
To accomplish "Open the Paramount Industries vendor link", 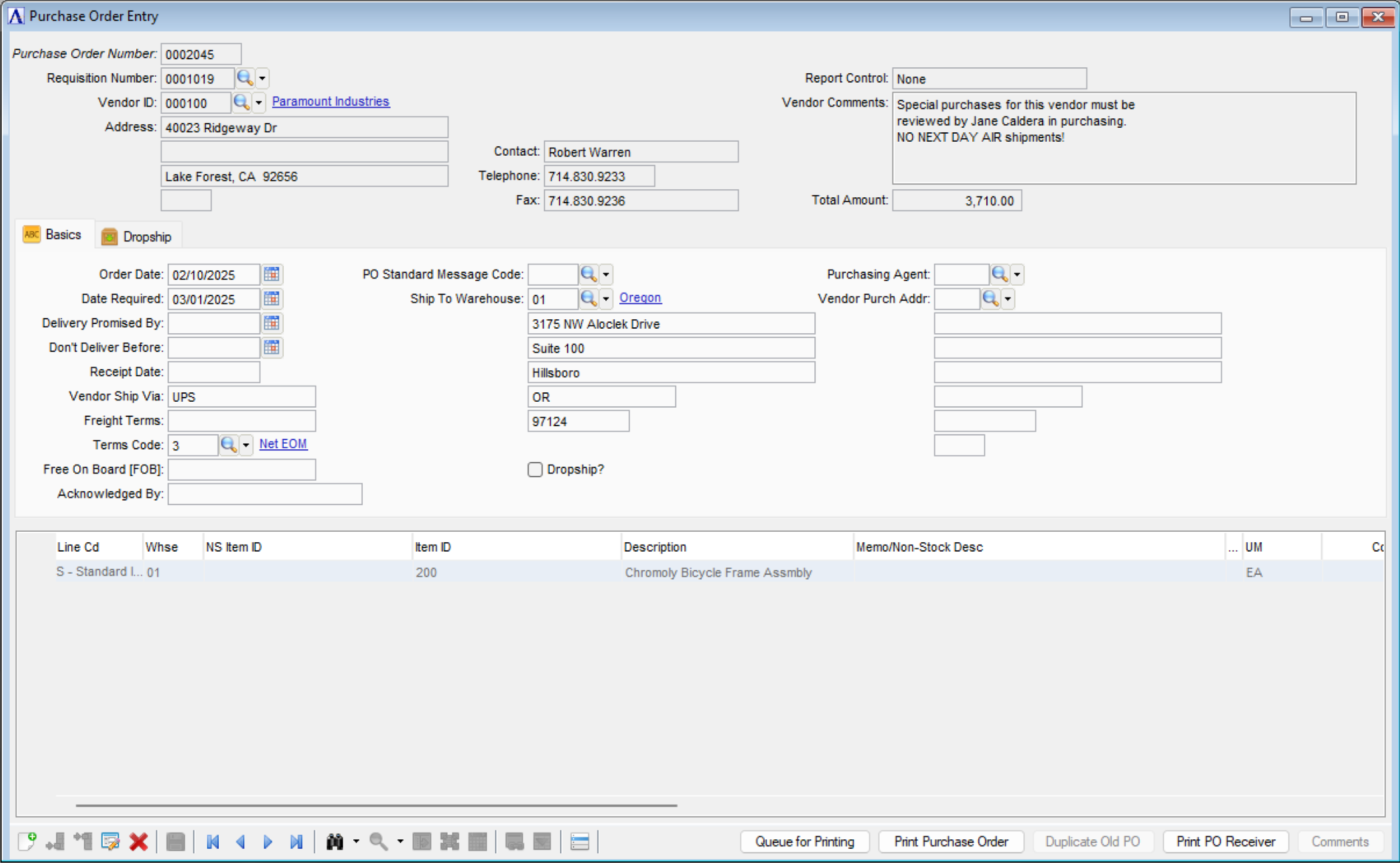I will 331,102.
